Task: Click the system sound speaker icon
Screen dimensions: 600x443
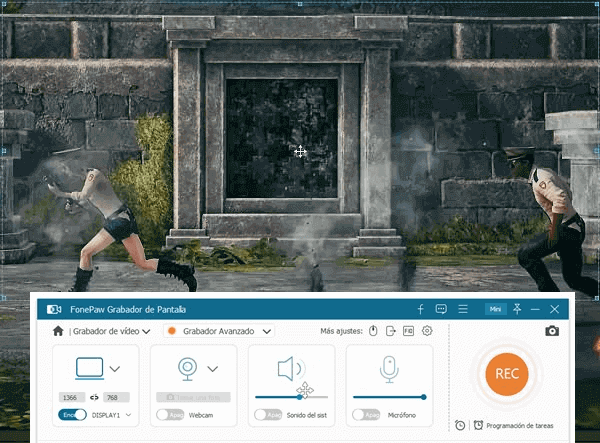Action: (x=291, y=369)
